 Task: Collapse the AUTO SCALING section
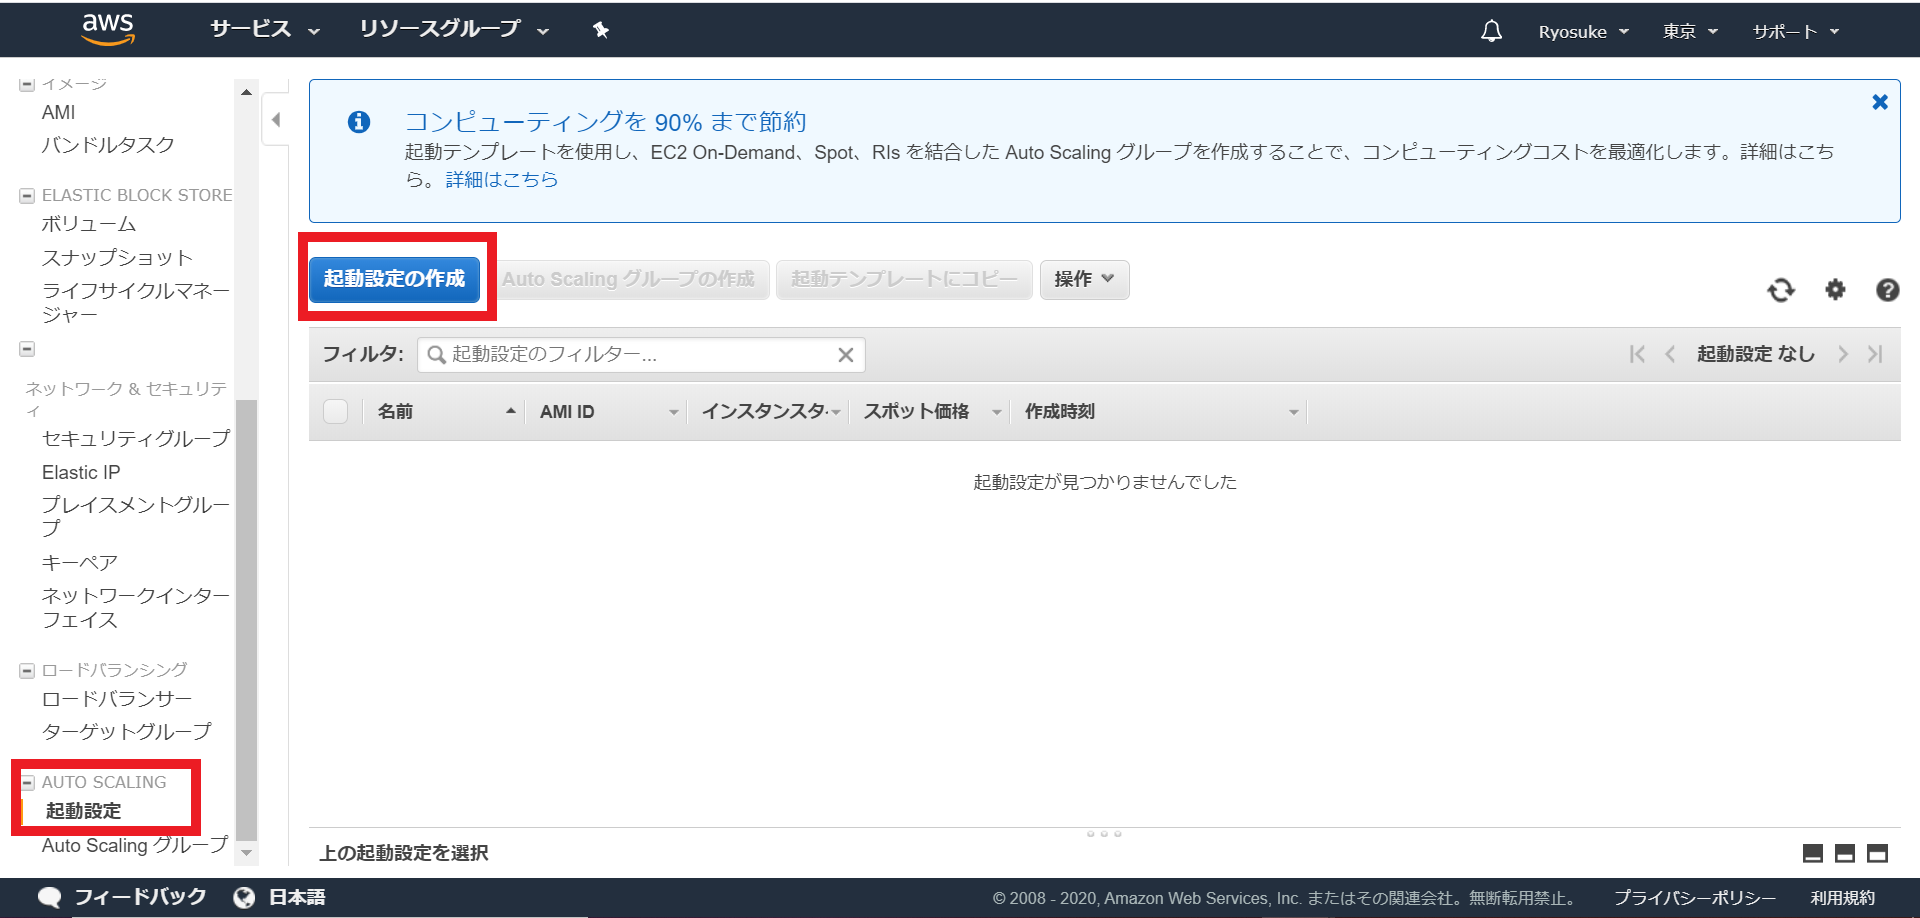click(x=28, y=783)
